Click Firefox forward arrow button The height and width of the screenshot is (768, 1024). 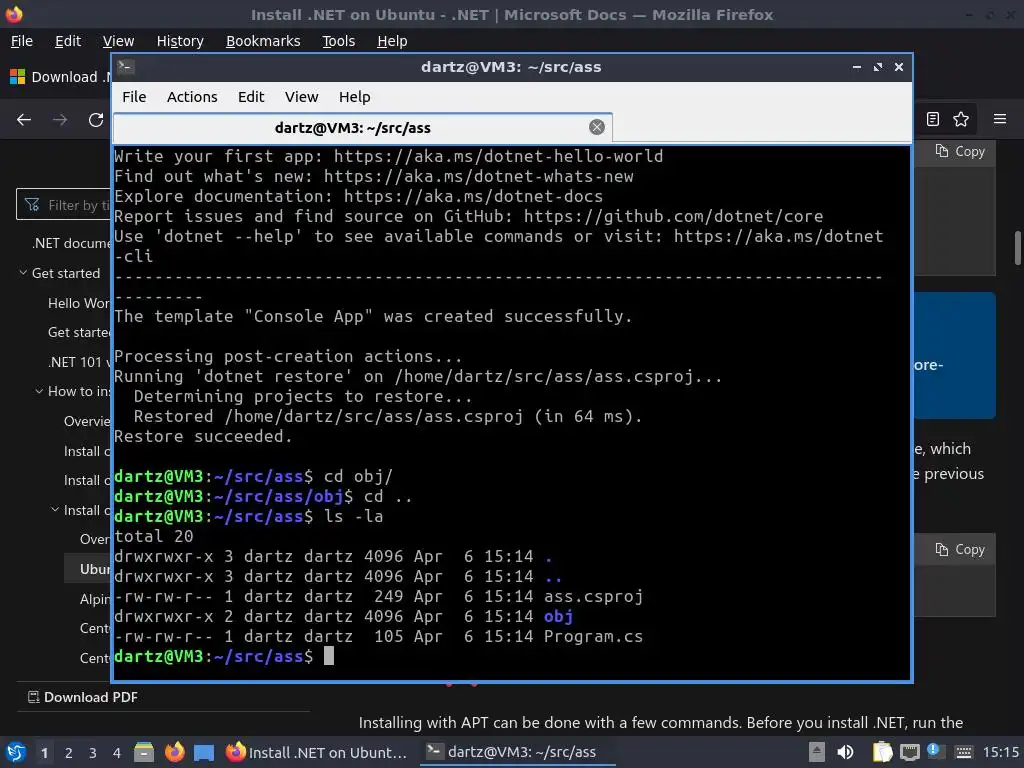click(x=60, y=120)
